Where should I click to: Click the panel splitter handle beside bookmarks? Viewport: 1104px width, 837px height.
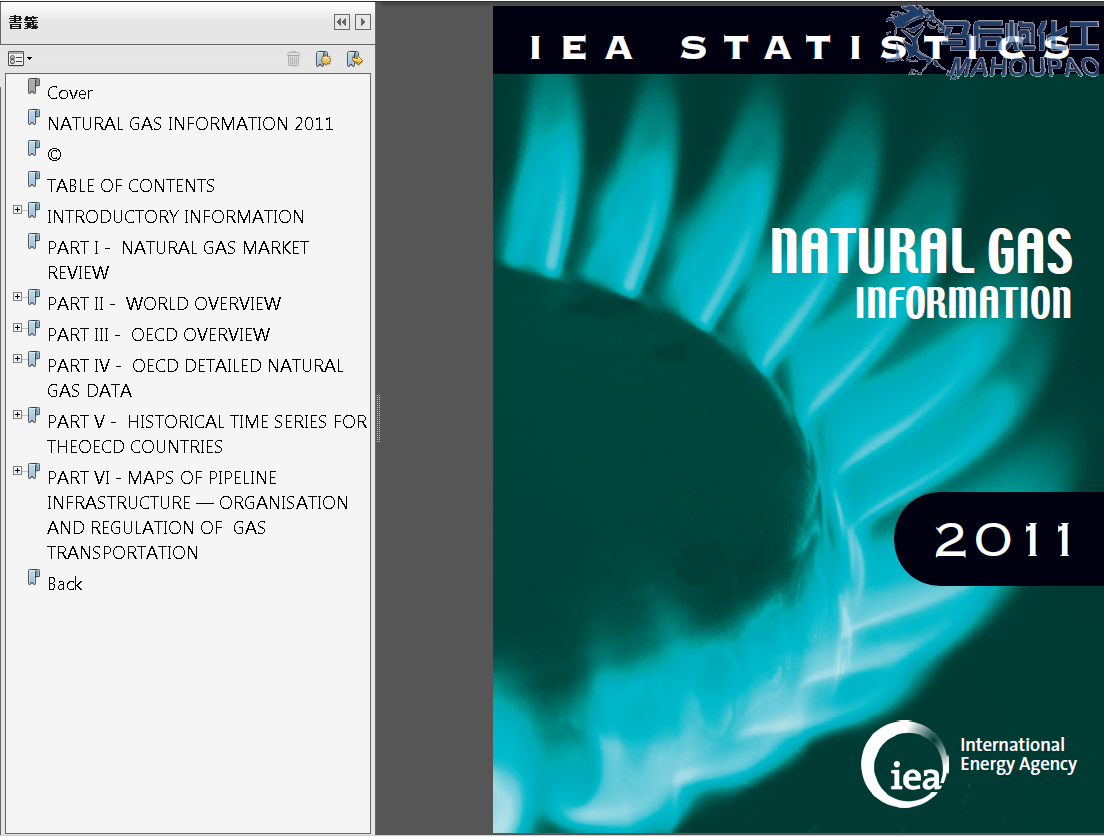[378, 419]
